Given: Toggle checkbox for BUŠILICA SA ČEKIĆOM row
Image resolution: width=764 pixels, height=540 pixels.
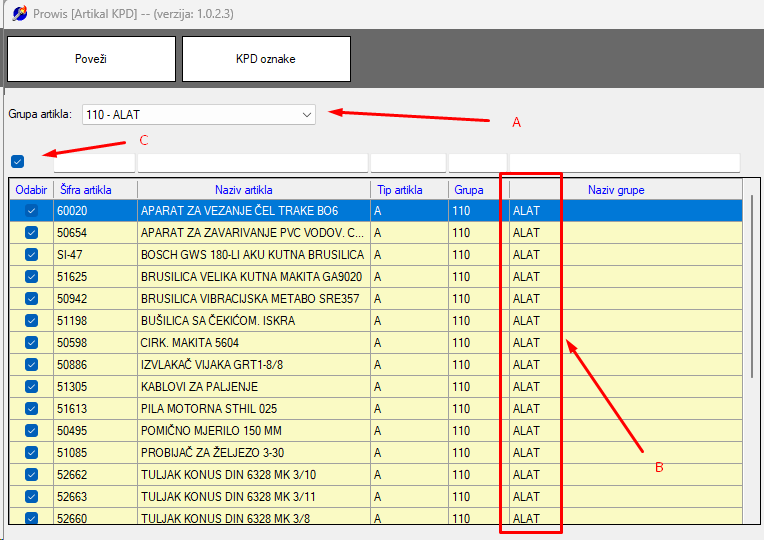Looking at the screenshot, I should 32,321.
